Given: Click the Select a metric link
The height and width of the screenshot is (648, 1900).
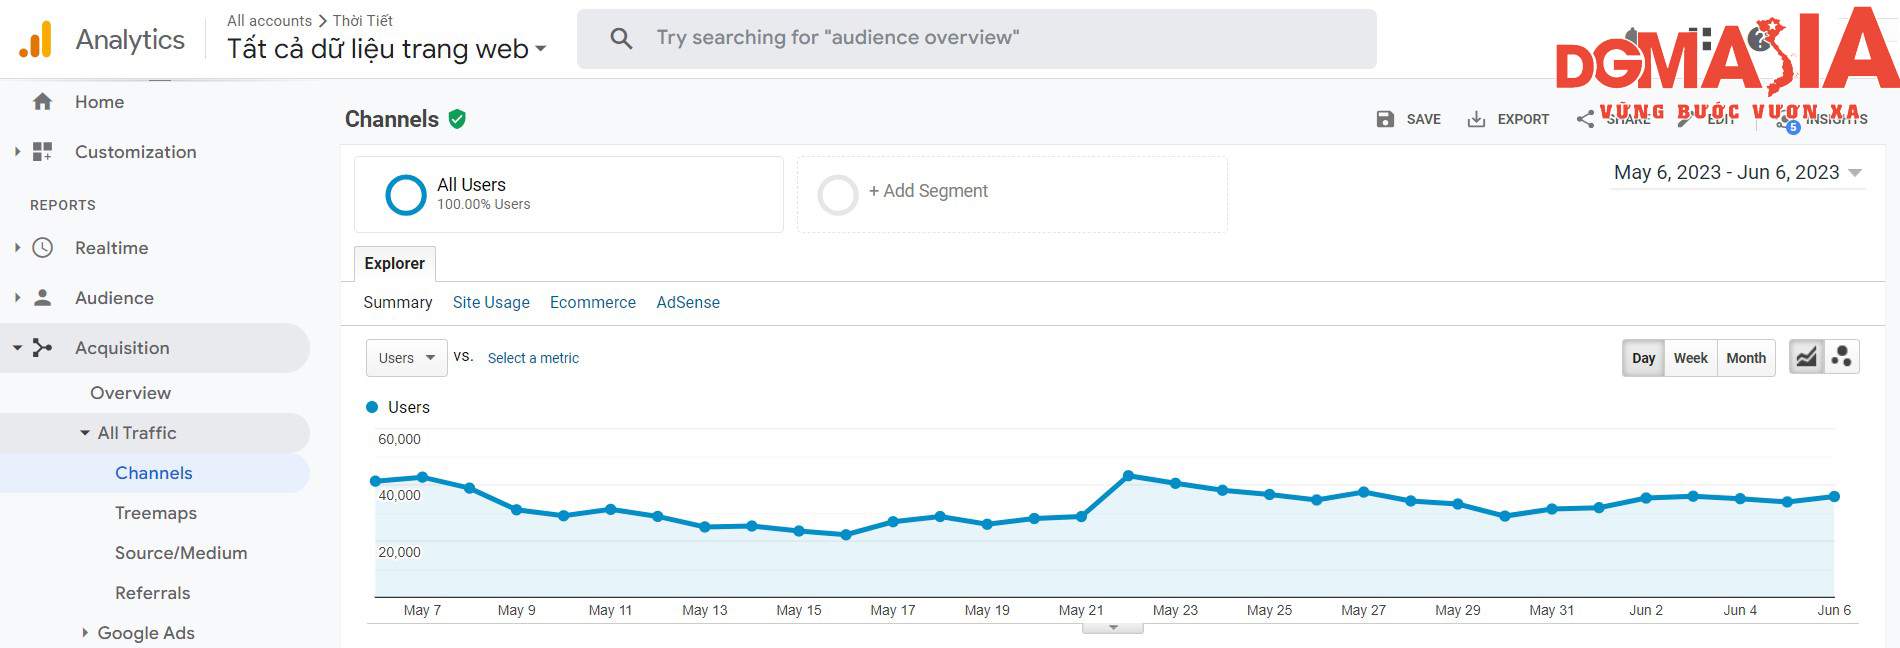Looking at the screenshot, I should pyautogui.click(x=533, y=358).
